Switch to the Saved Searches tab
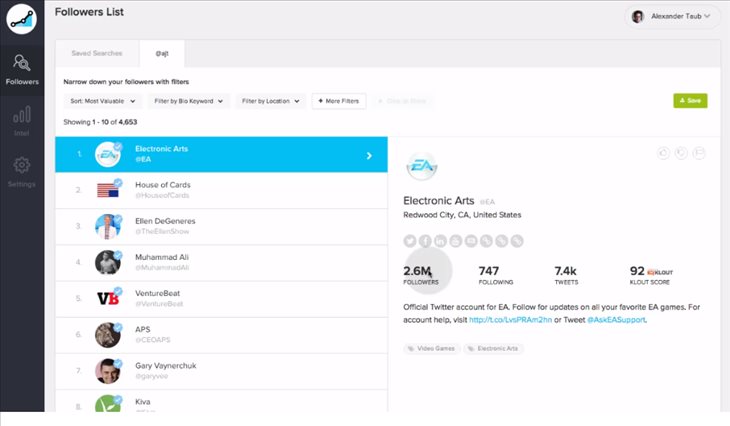730x426 pixels. (97, 53)
